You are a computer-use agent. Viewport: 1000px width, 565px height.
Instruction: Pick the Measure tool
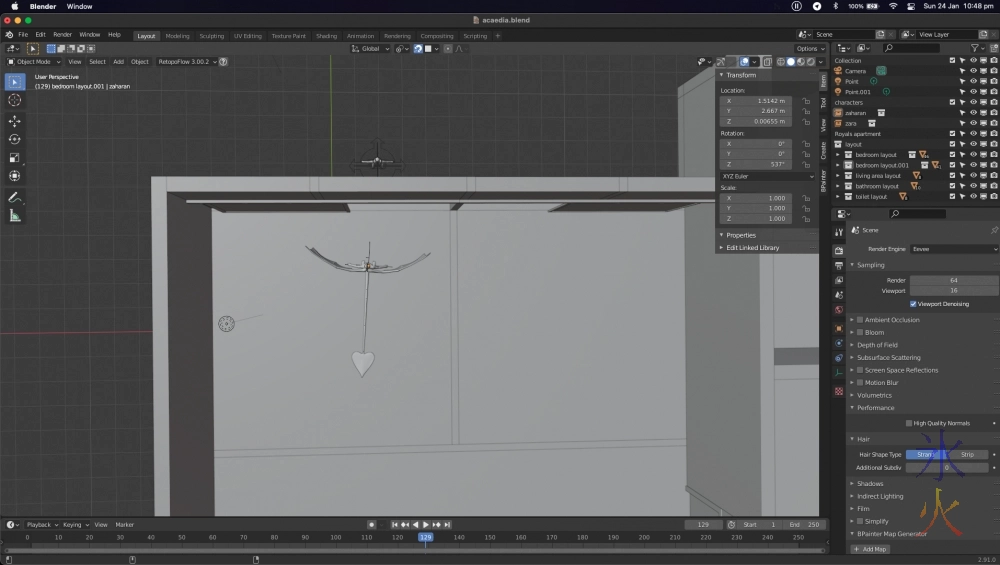(x=15, y=215)
